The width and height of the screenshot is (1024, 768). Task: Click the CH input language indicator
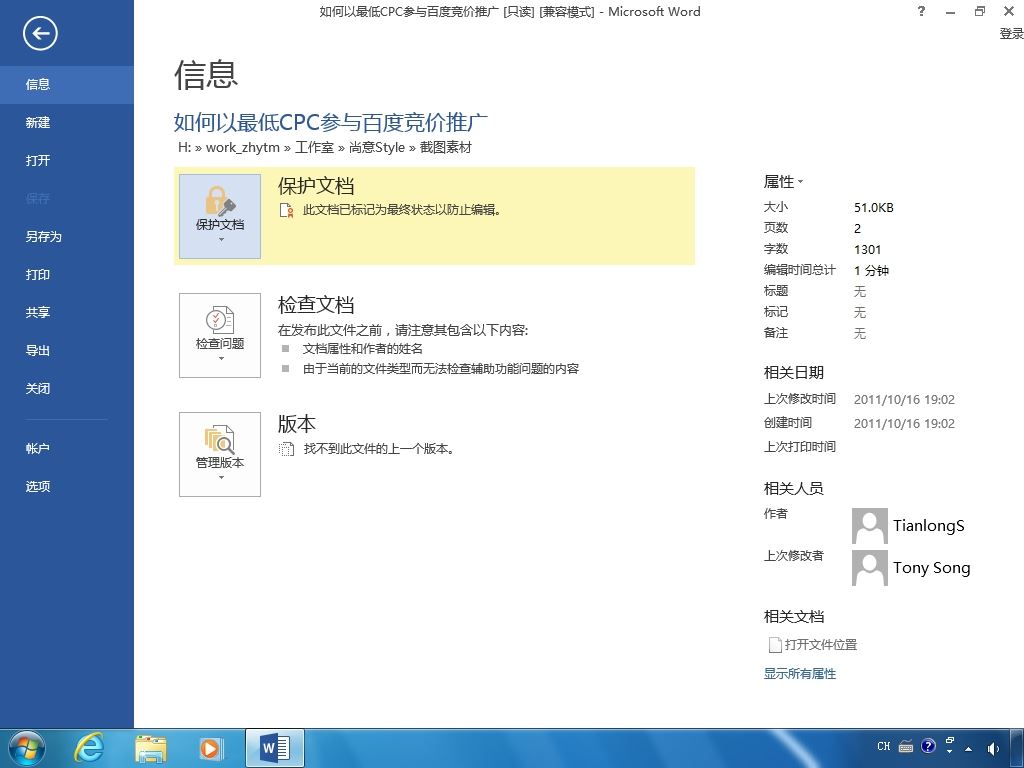[884, 746]
